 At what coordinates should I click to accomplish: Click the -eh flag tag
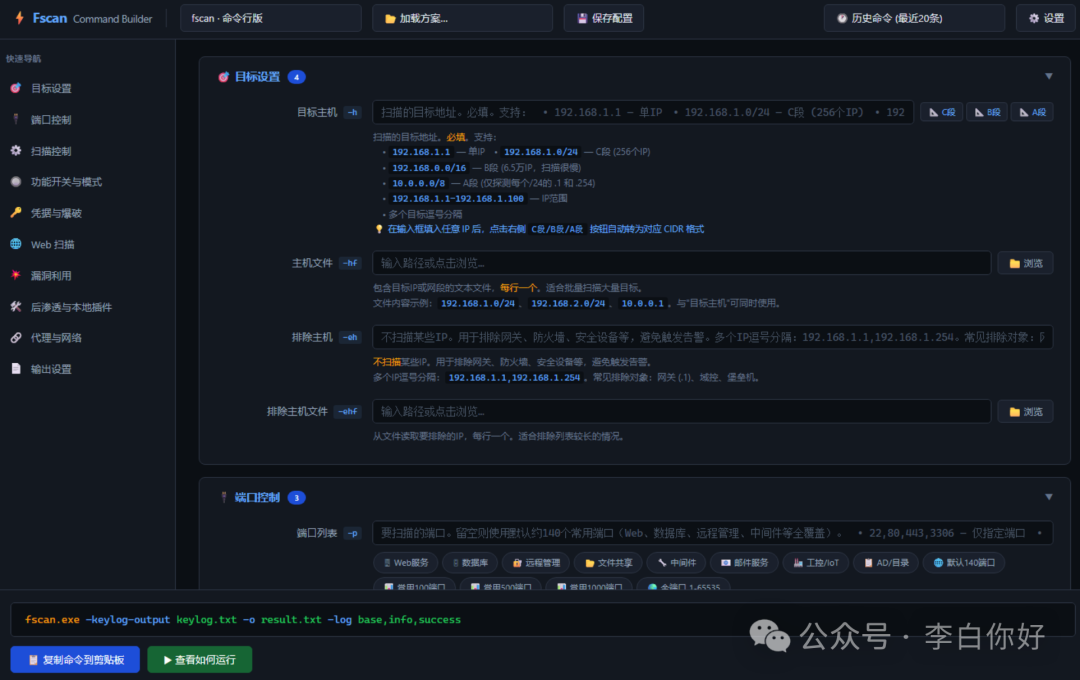[x=351, y=337]
